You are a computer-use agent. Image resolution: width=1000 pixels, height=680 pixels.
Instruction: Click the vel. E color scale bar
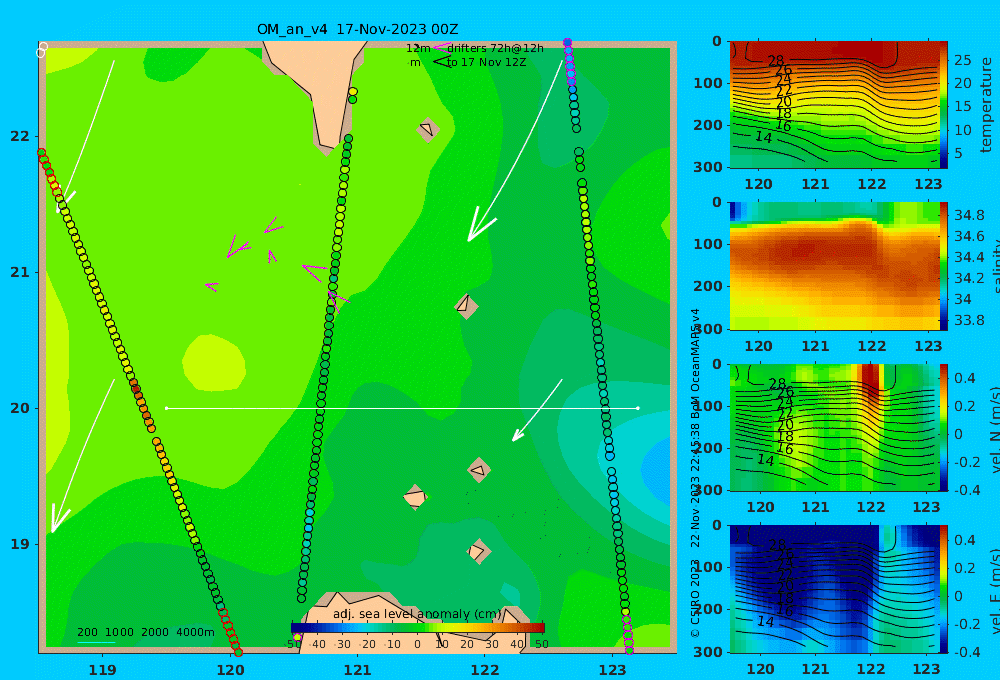click(x=944, y=589)
